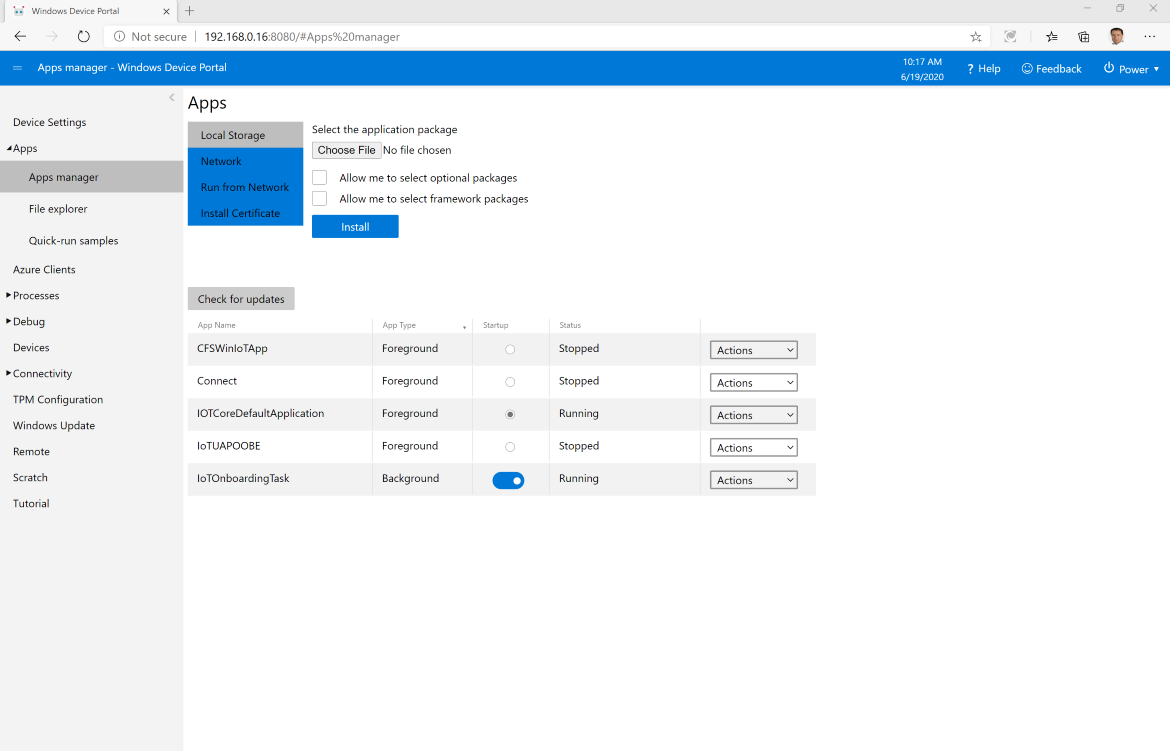Viewport: 1170px width, 751px height.
Task: Check Allow me to select framework packages
Action: point(319,199)
